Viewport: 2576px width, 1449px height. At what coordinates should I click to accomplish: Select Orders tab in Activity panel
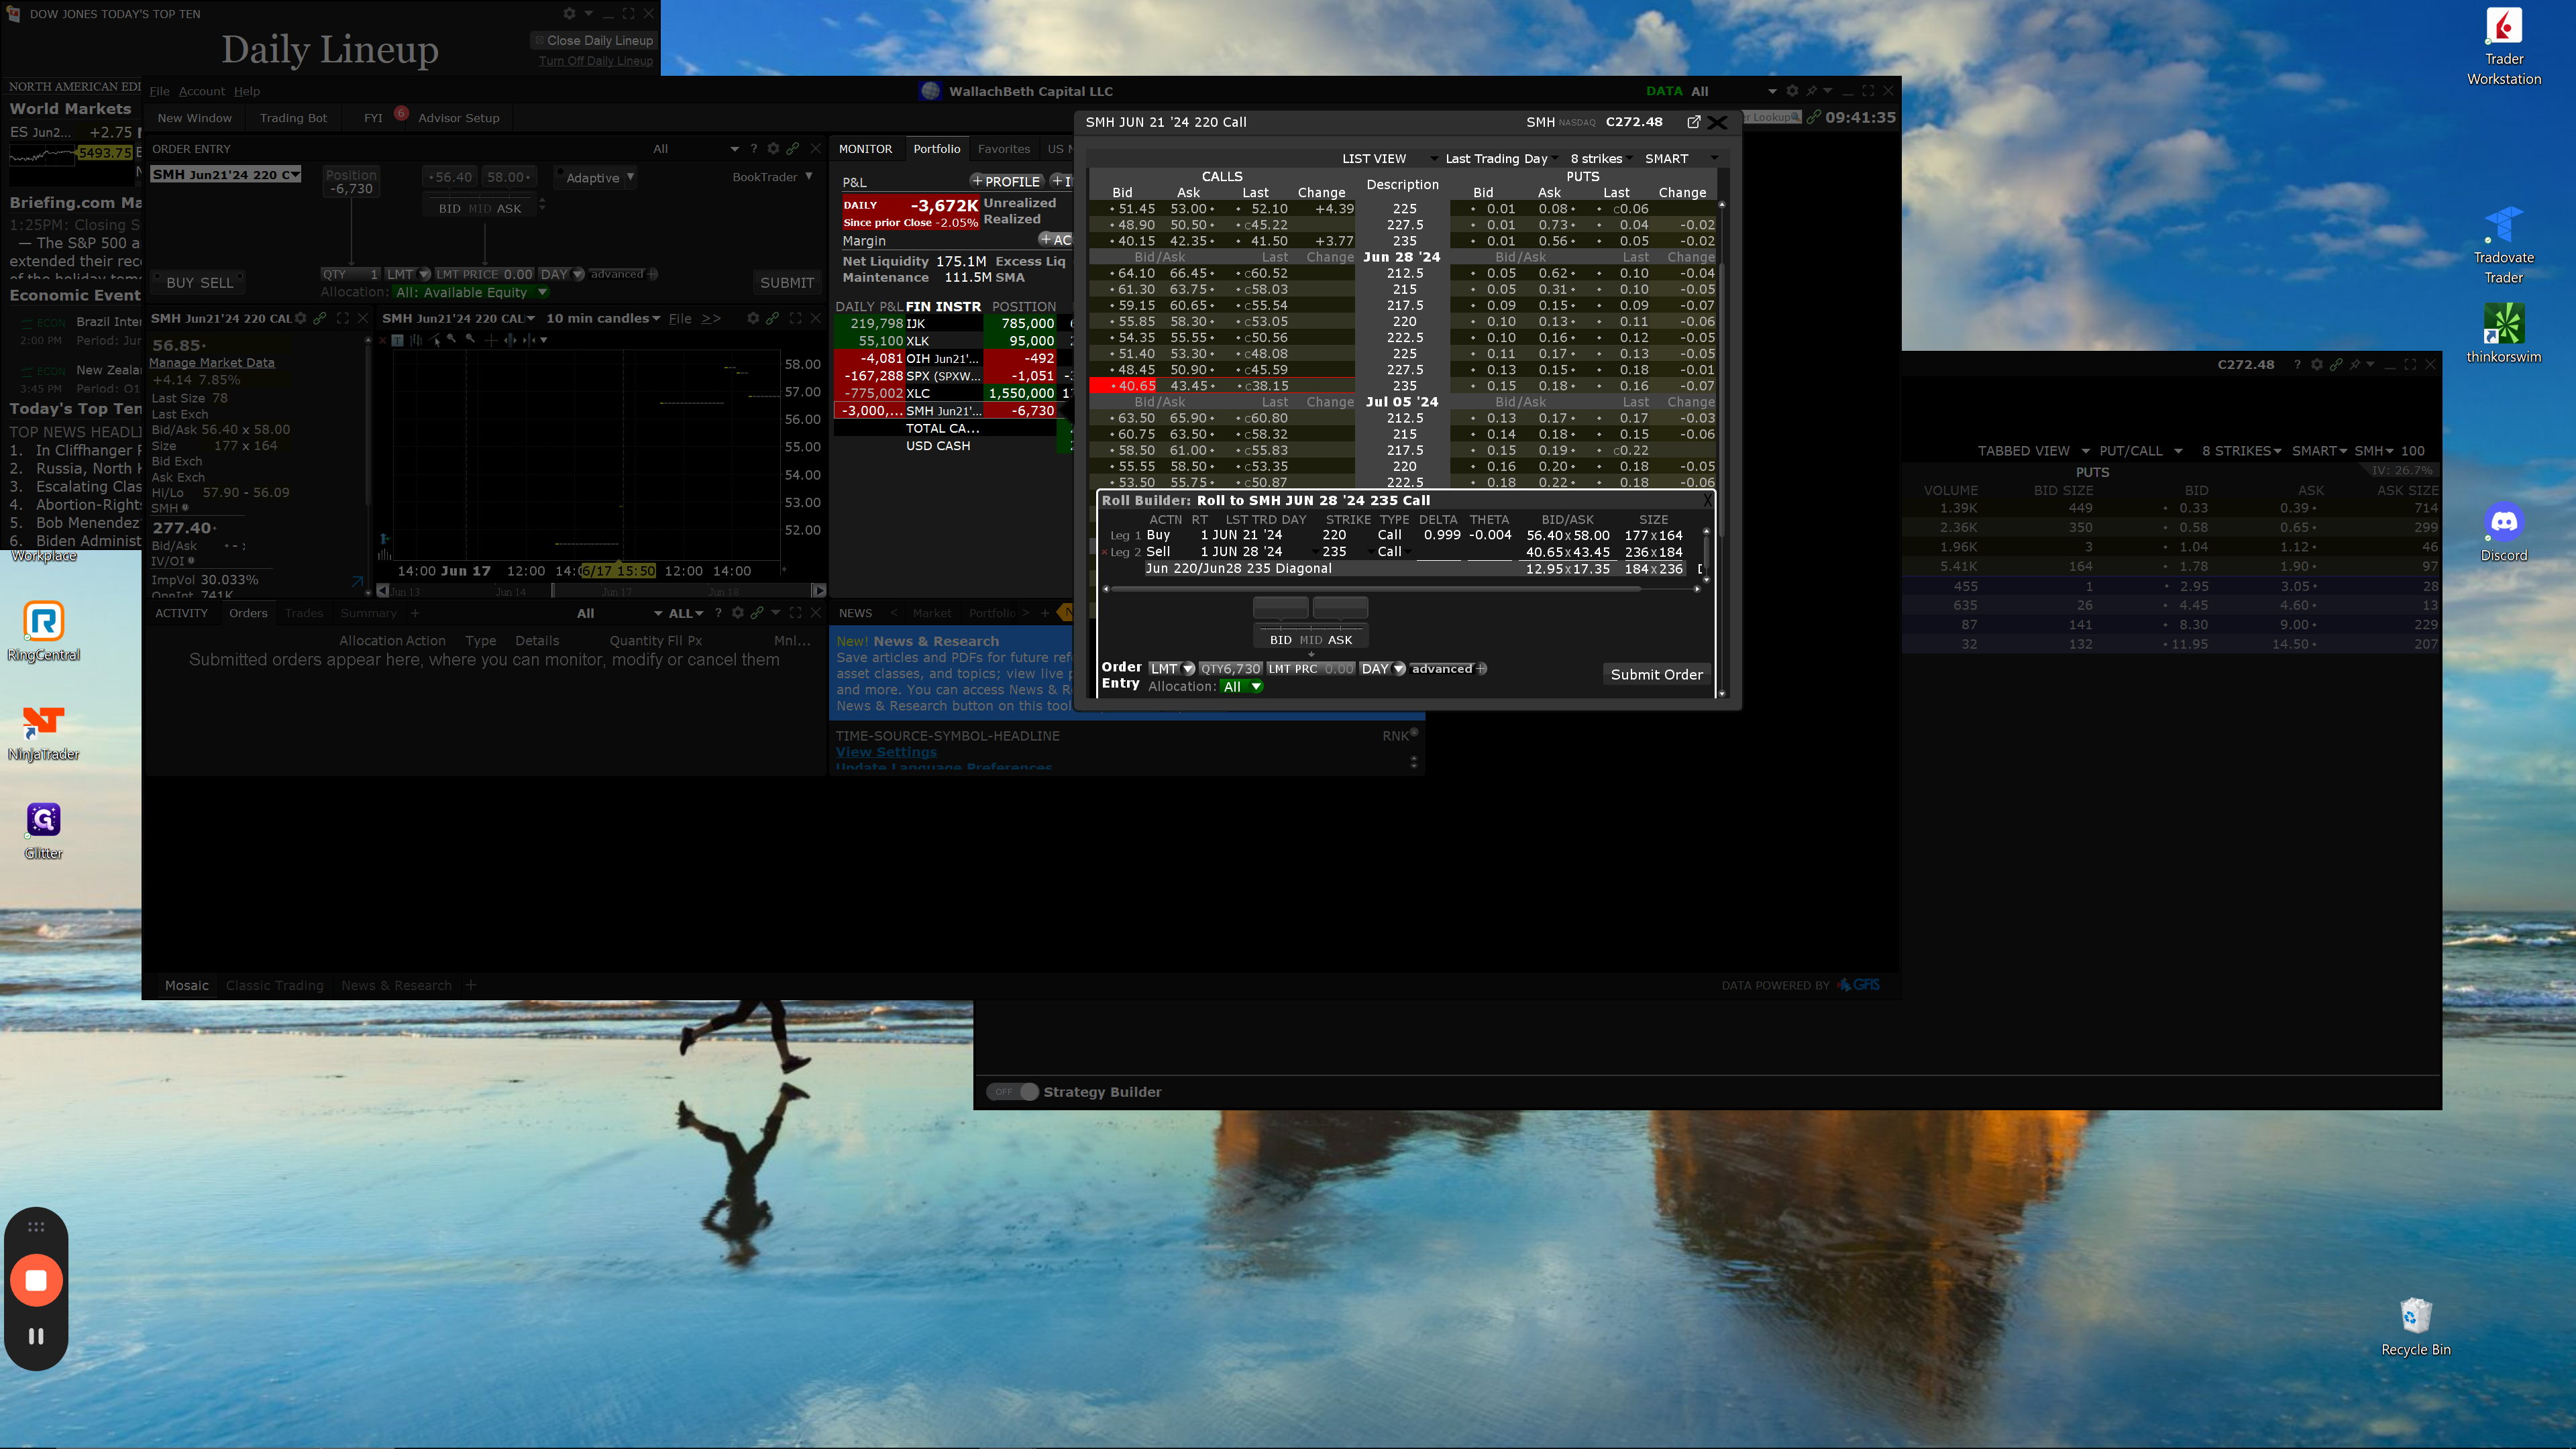(x=248, y=613)
